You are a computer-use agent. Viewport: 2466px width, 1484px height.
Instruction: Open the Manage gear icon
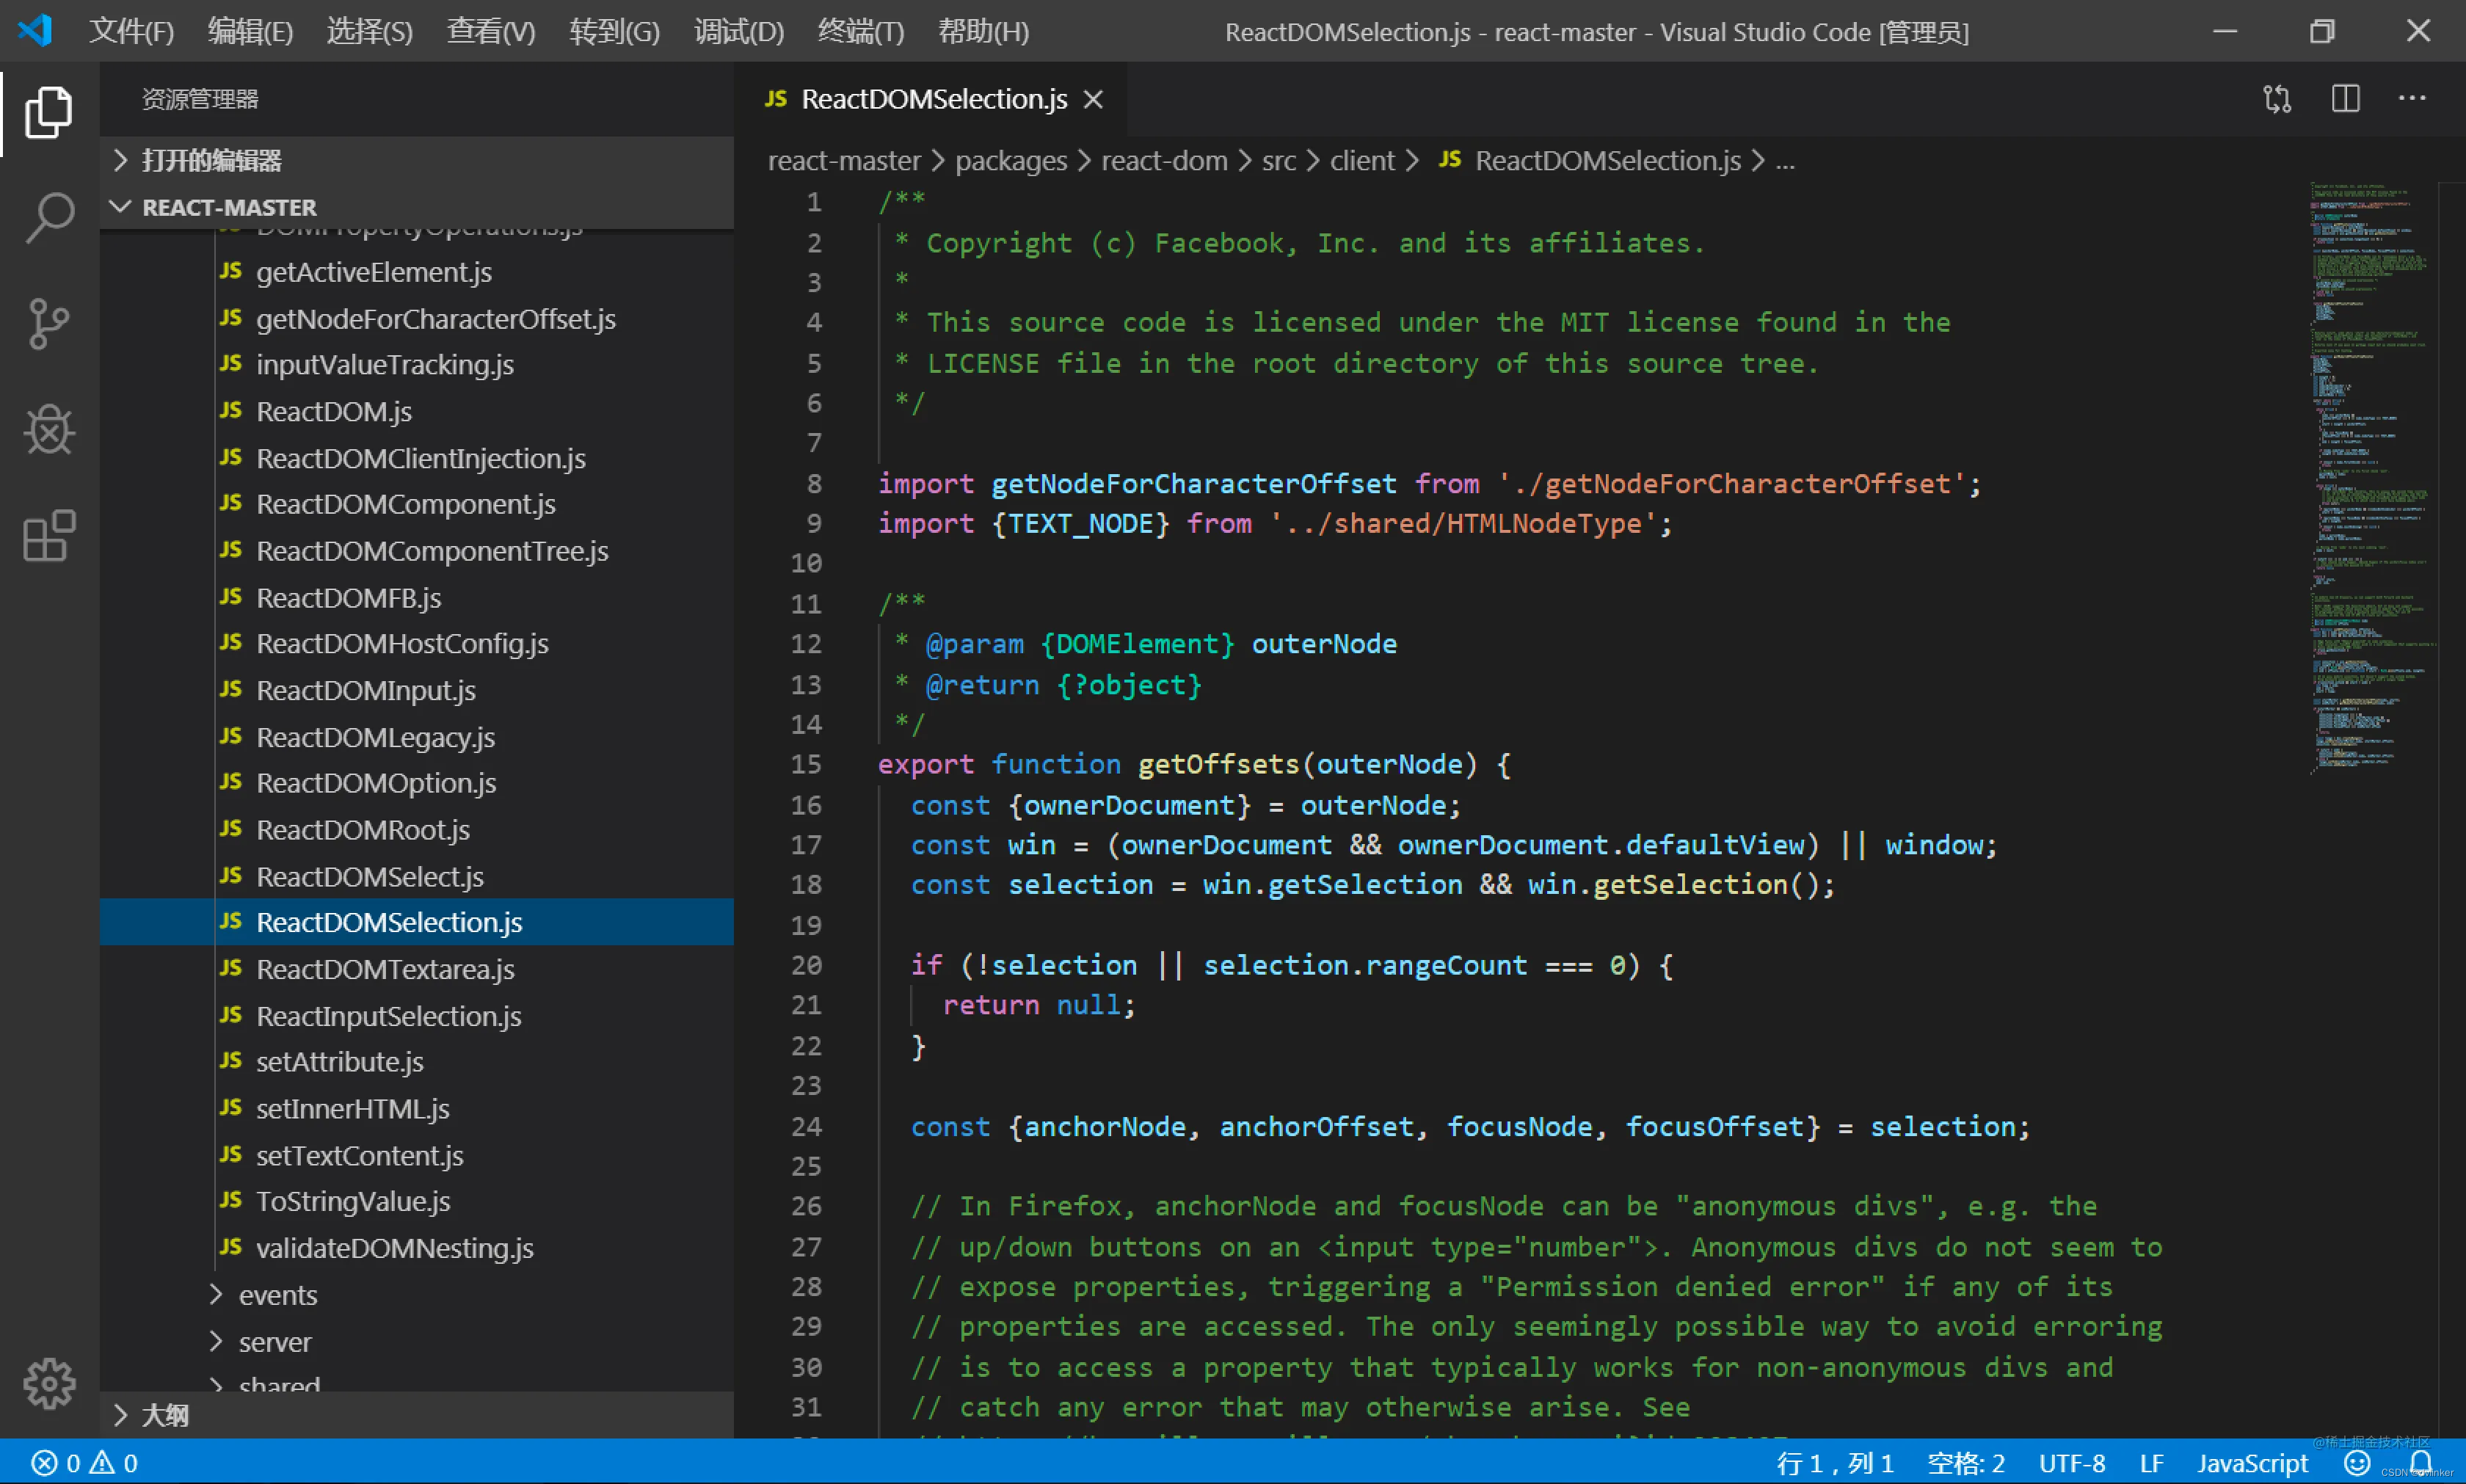[x=48, y=1384]
